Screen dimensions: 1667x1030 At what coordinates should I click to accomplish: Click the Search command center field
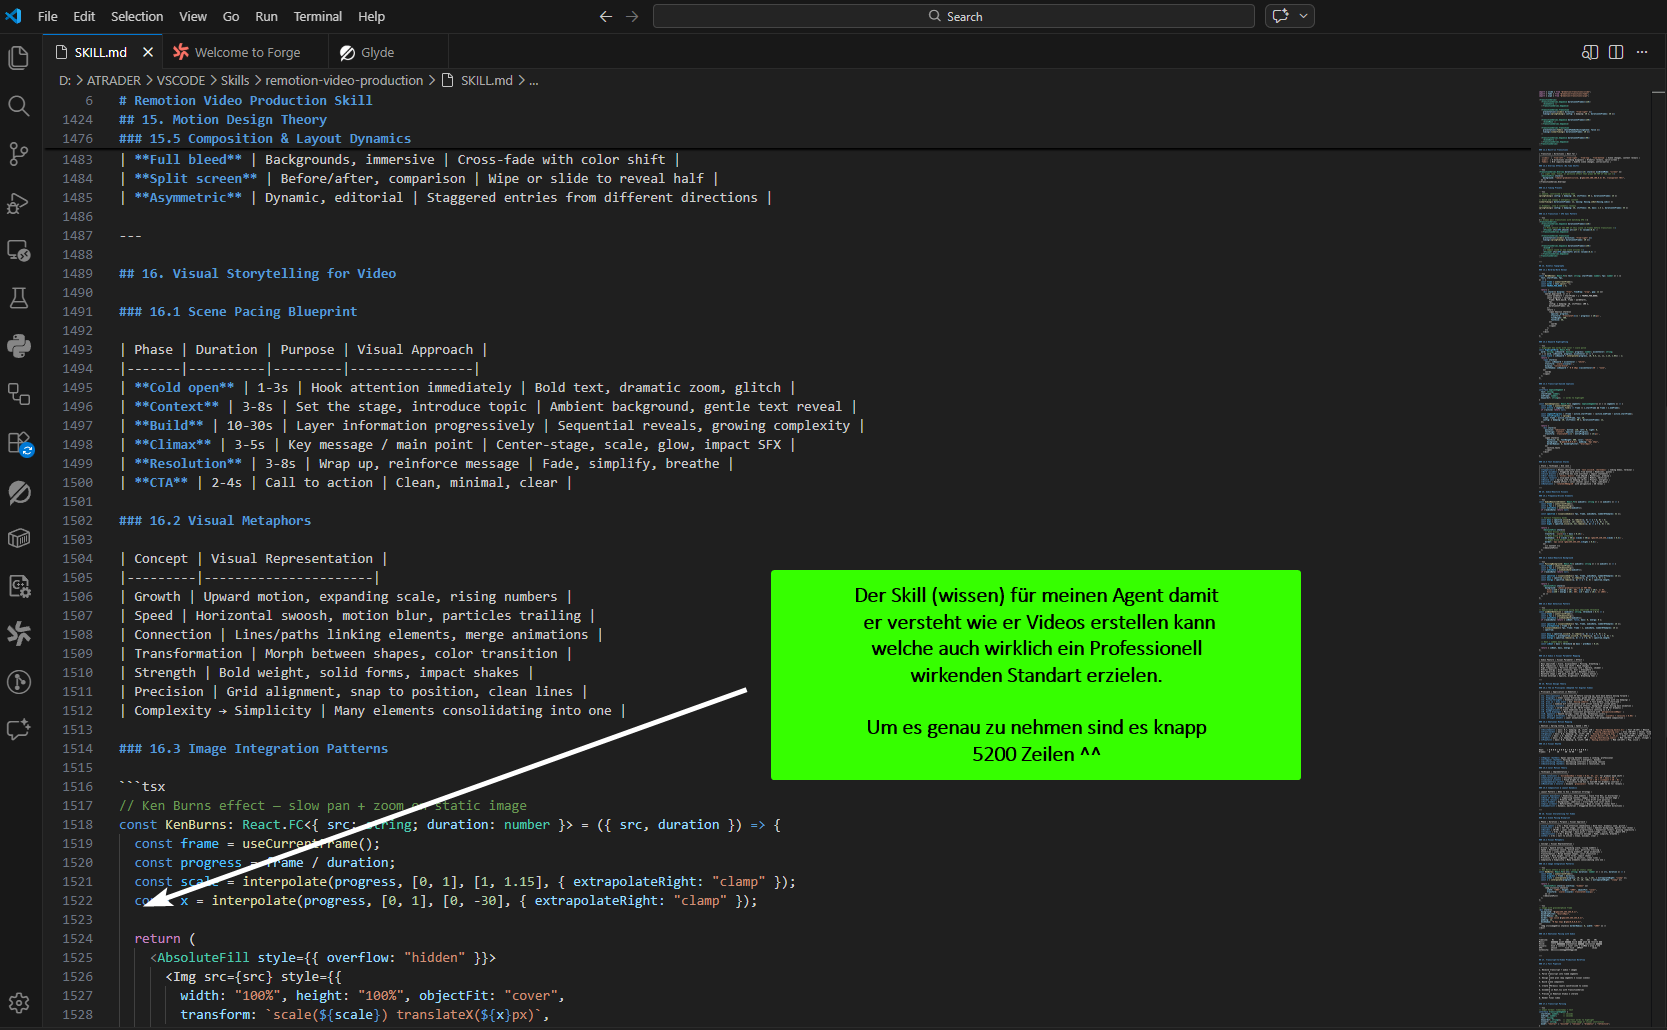coord(953,16)
